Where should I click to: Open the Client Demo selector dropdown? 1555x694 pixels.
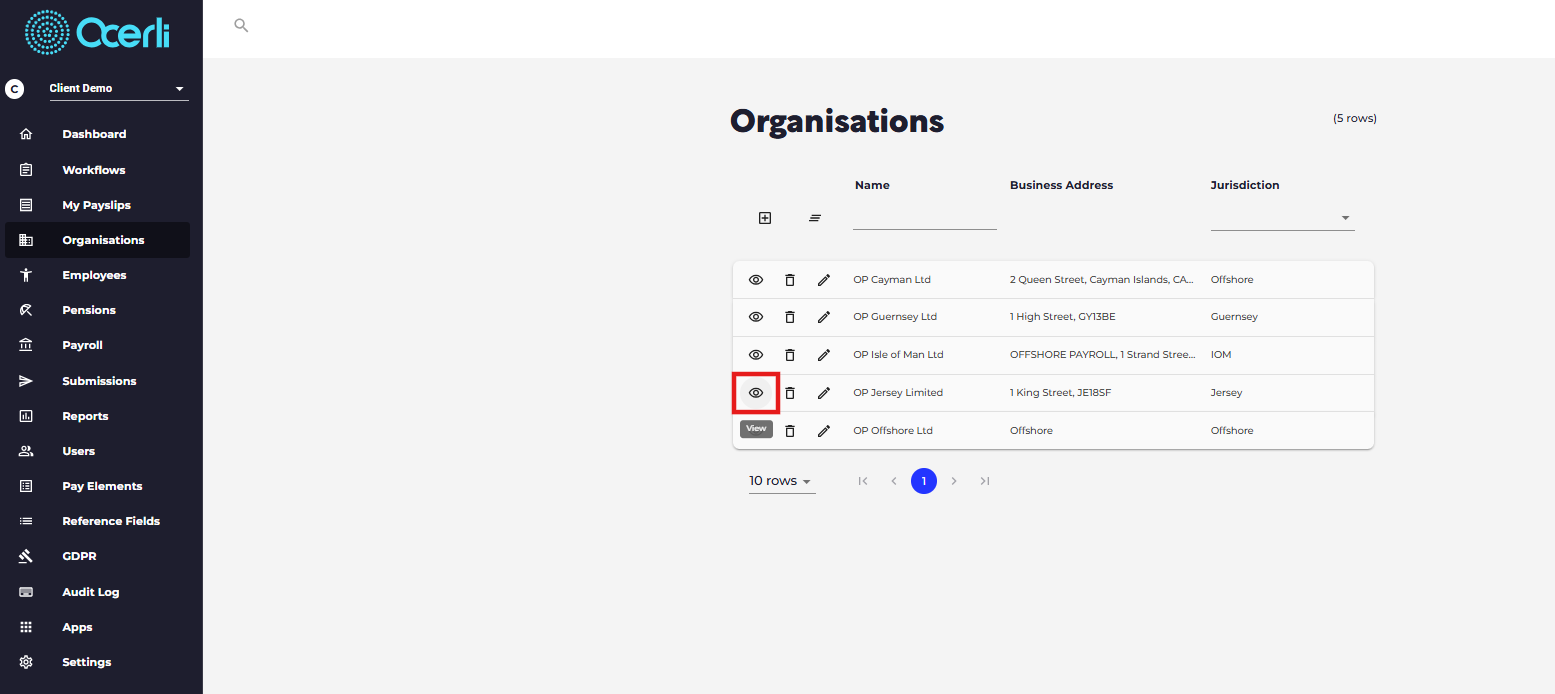(119, 89)
